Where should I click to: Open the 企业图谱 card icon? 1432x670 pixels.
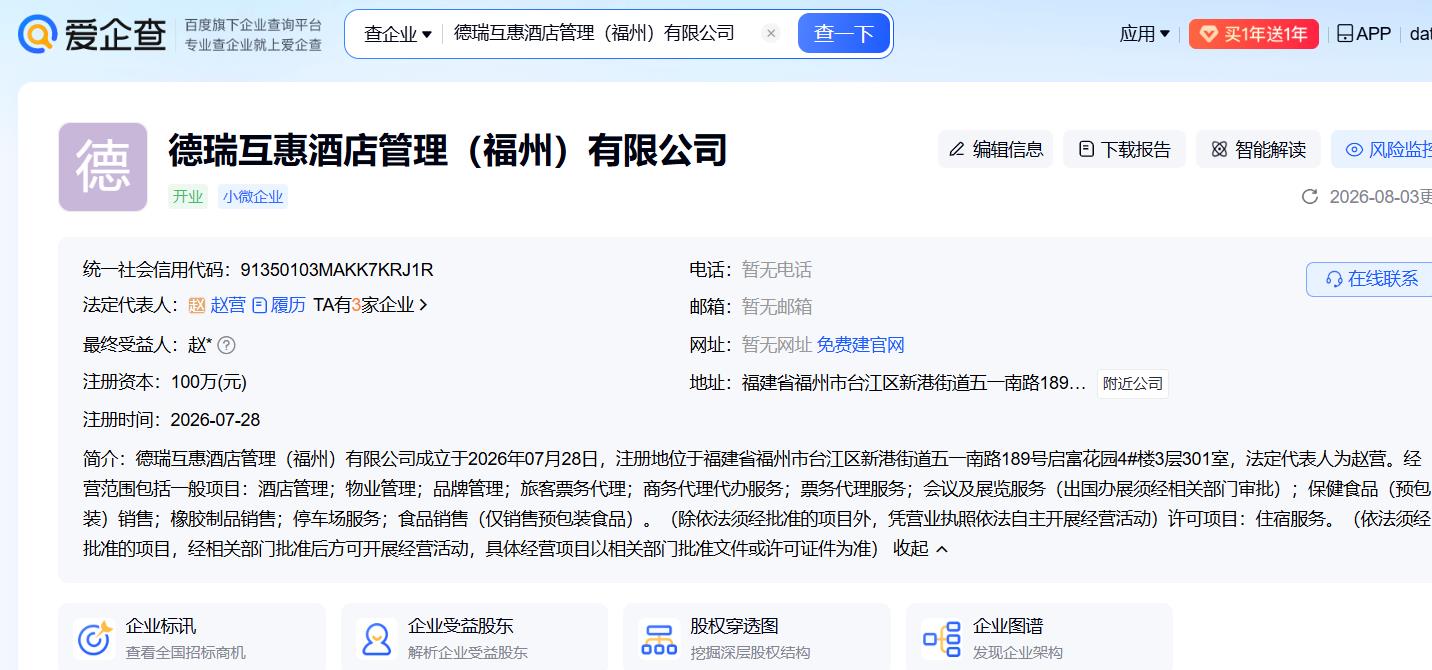[942, 639]
